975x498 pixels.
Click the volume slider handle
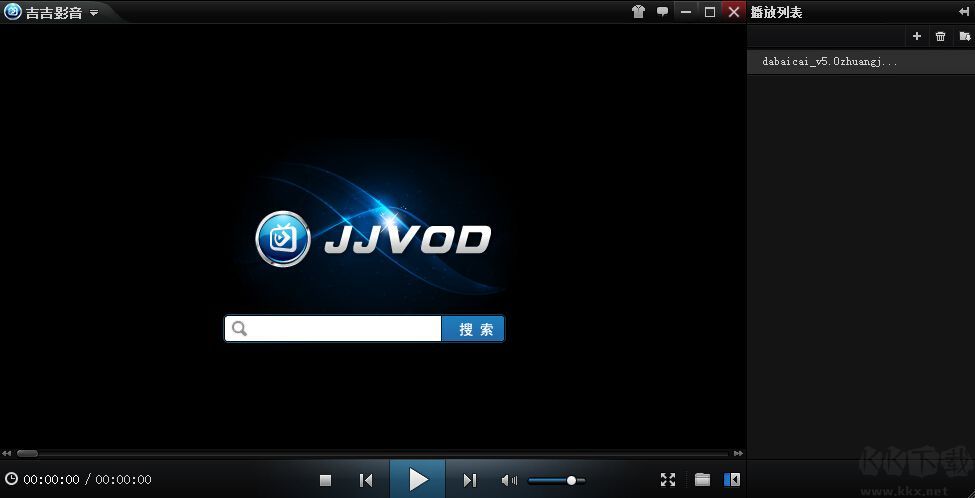tap(571, 480)
